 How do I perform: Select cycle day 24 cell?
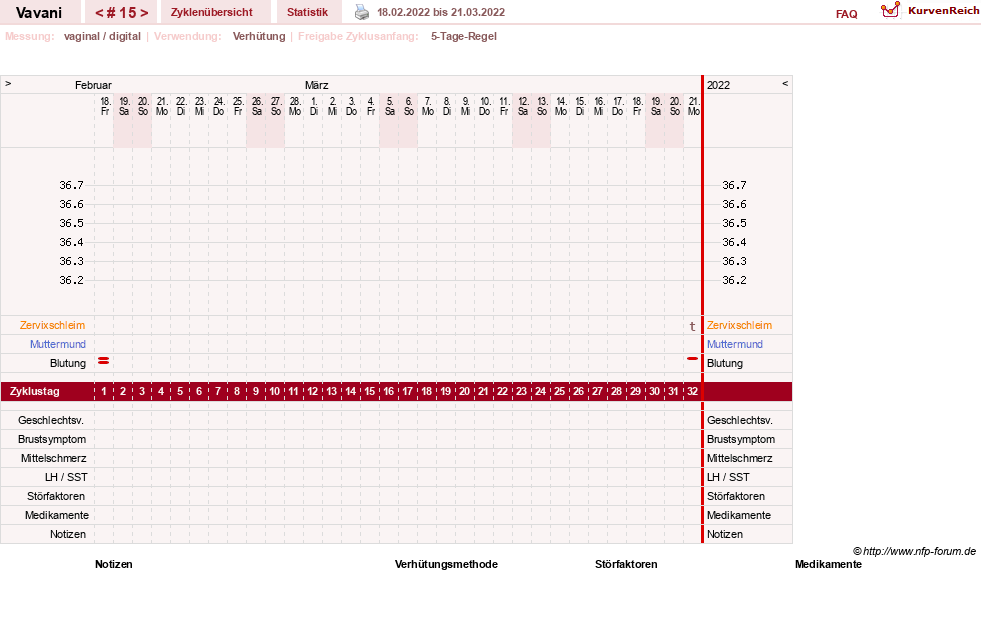541,392
